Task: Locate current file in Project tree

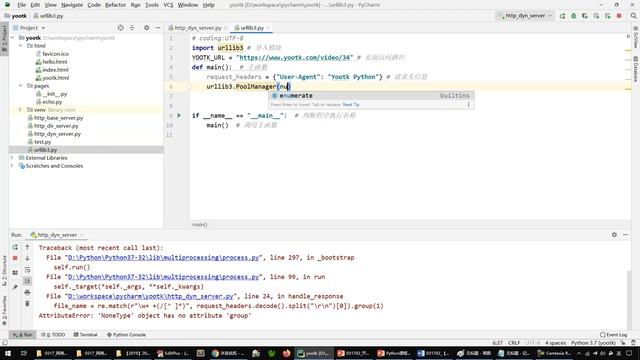Action: pos(120,28)
